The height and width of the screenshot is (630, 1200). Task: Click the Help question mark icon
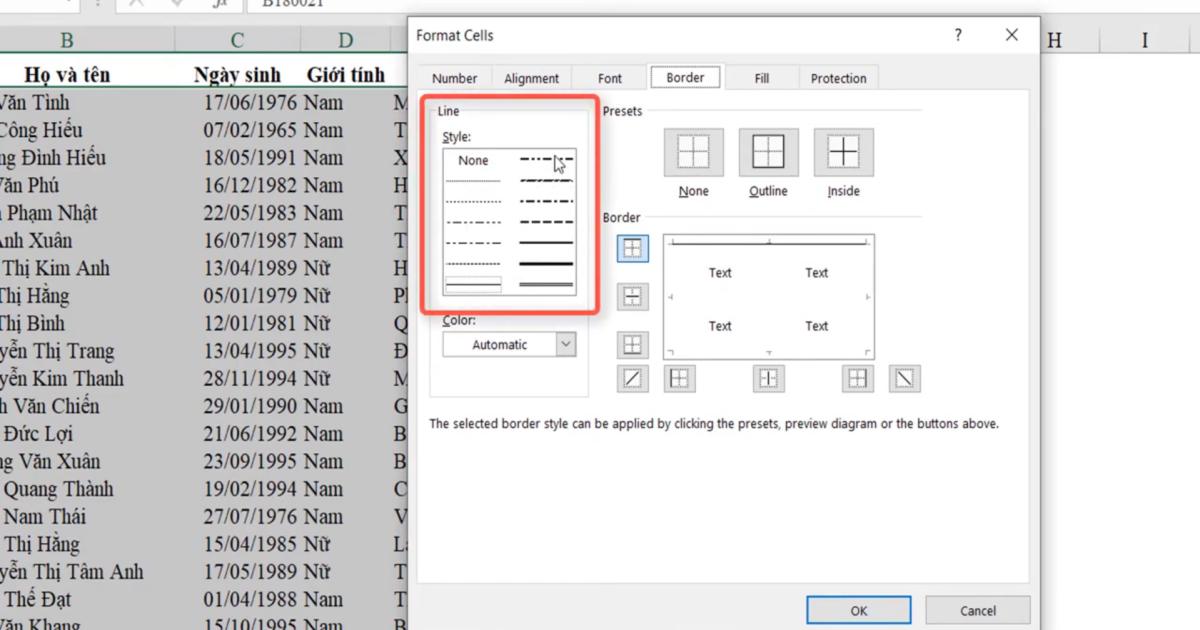click(x=957, y=34)
